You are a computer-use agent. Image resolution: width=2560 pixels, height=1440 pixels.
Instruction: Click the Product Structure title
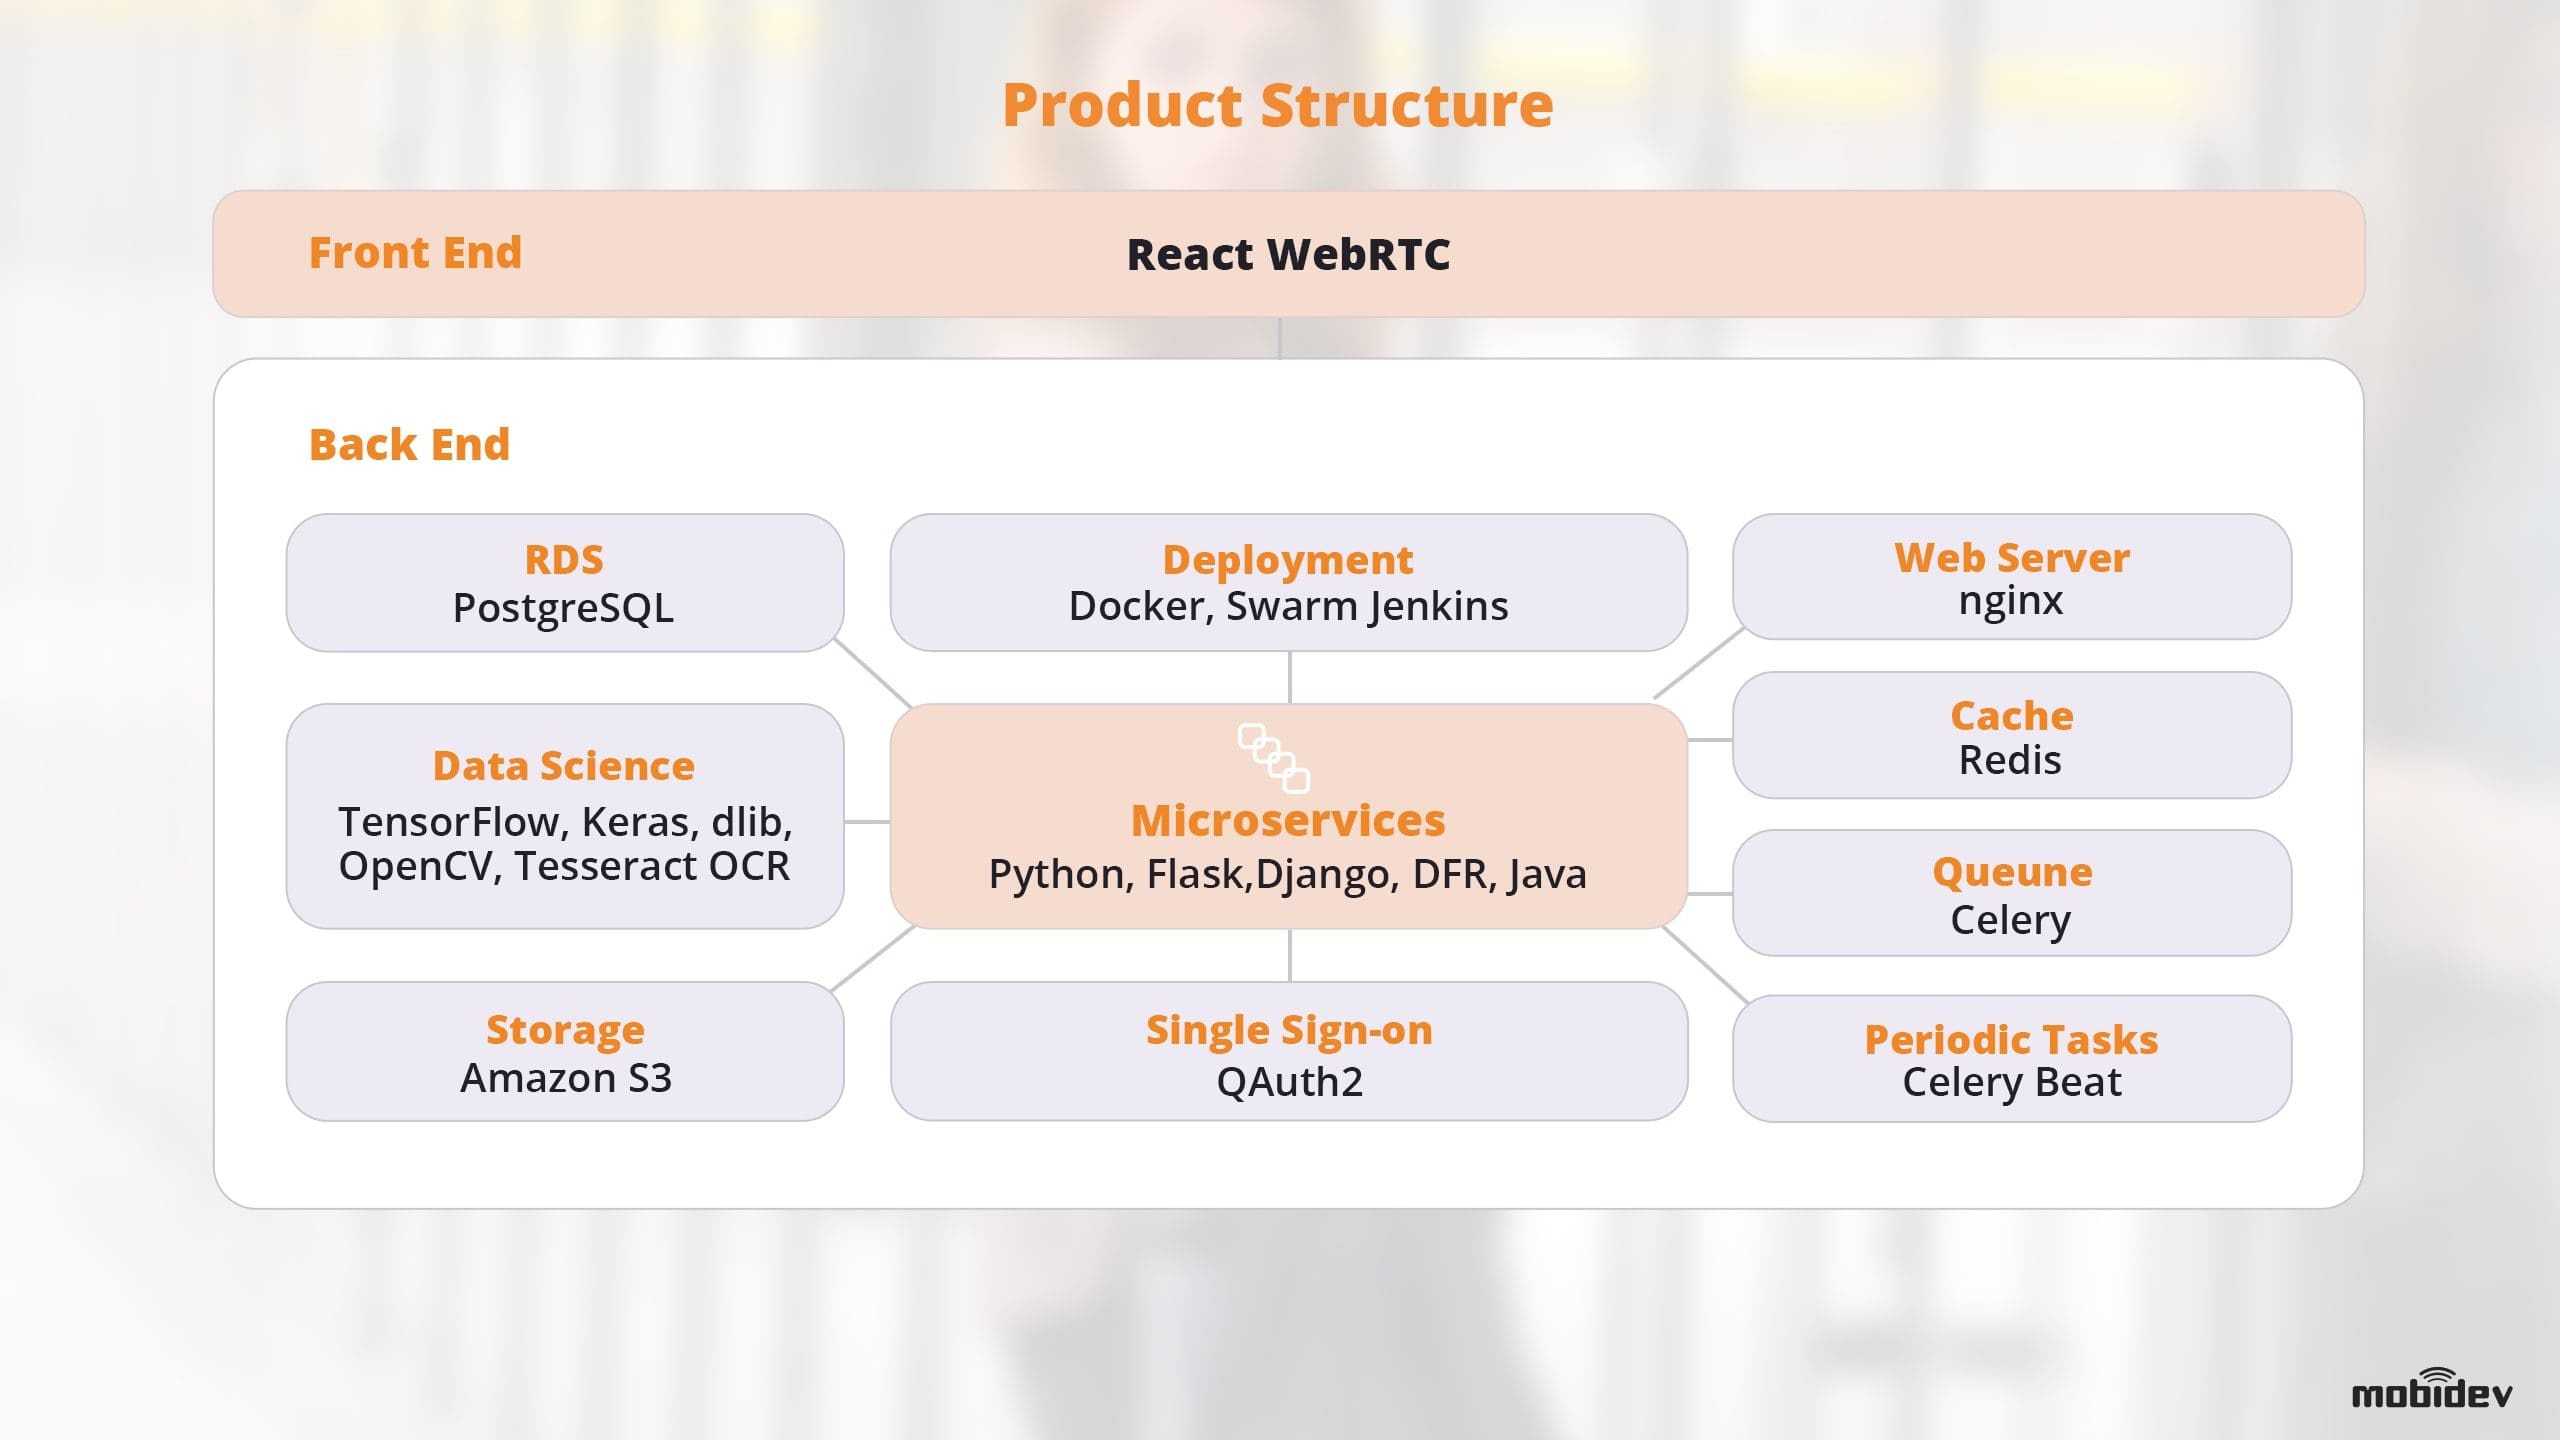pos(1277,105)
